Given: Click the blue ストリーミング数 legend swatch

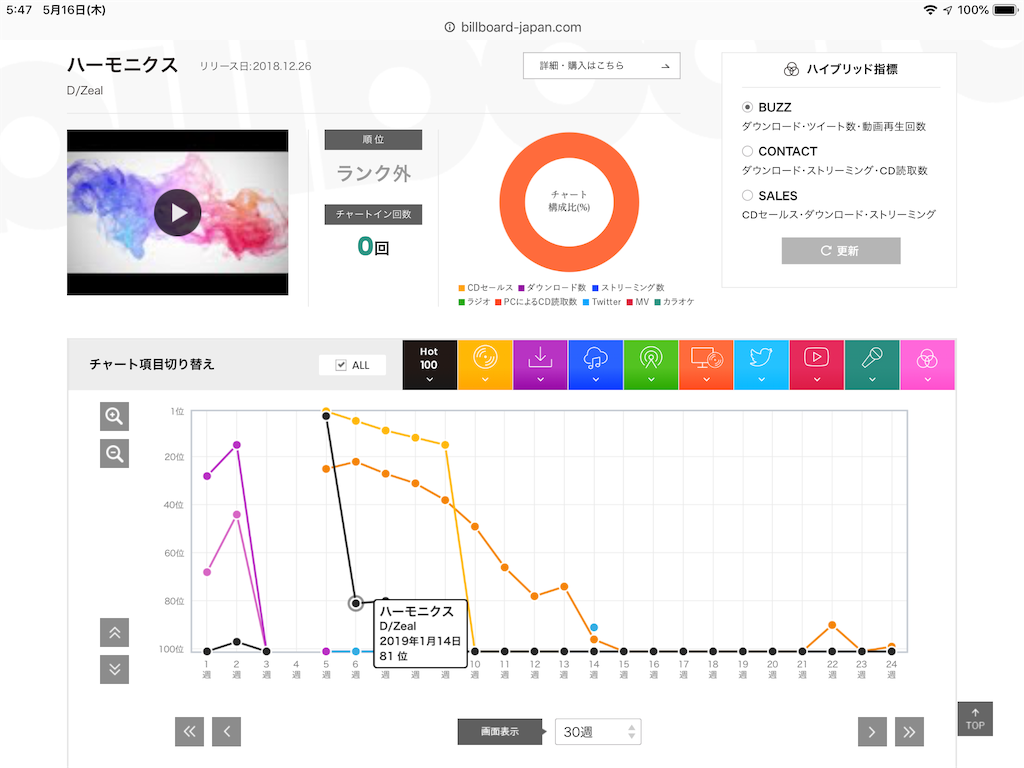Looking at the screenshot, I should [x=596, y=288].
